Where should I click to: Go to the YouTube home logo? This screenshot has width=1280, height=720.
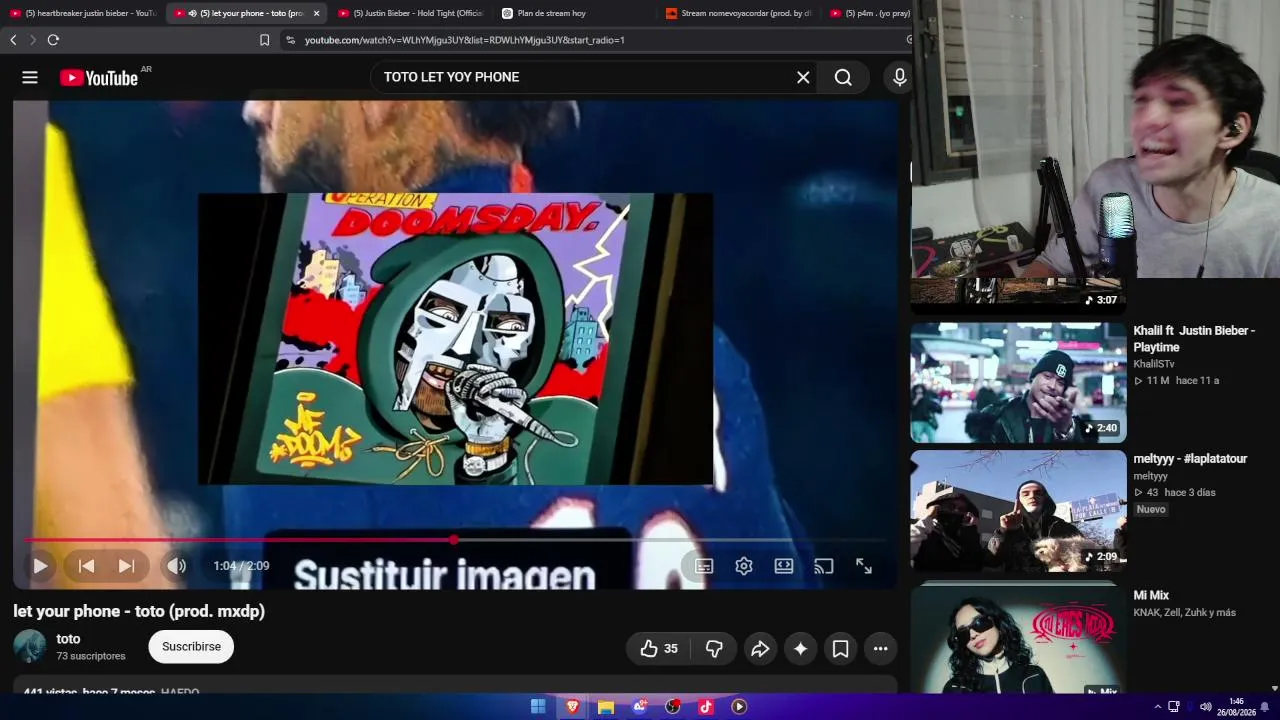[x=99, y=78]
